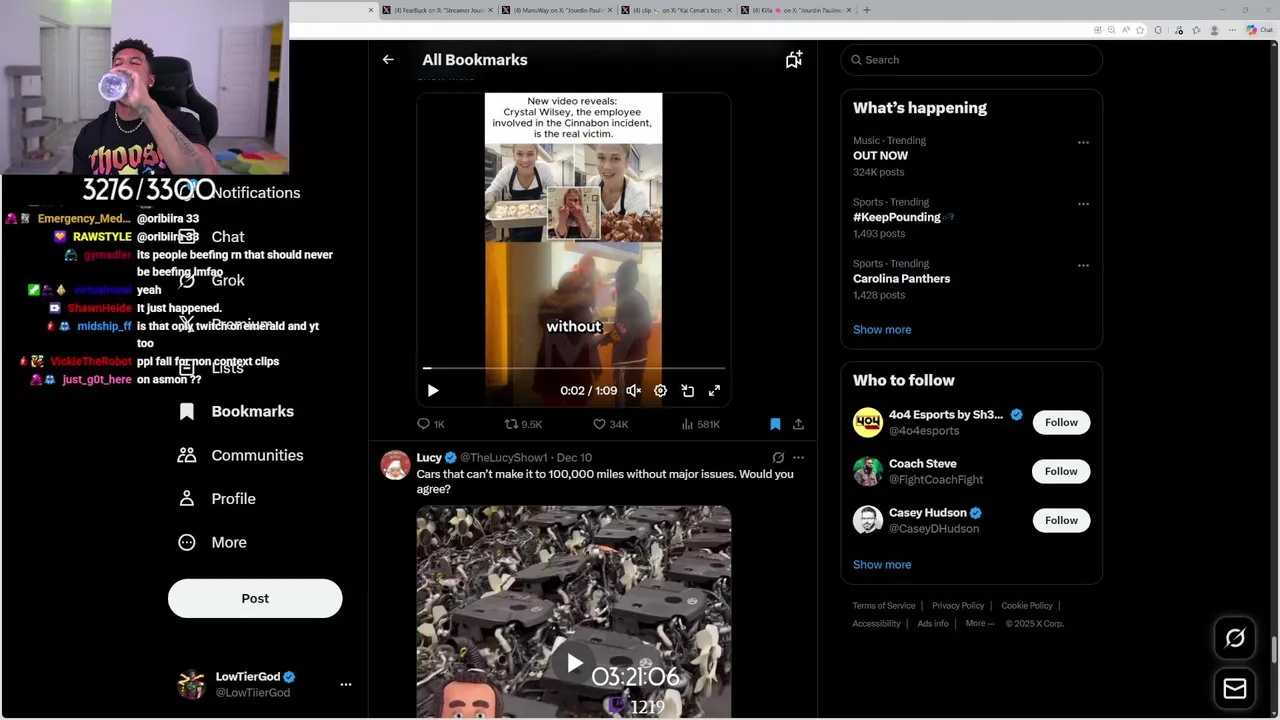Screen dimensions: 1280x720
Task: Follow Casey Hudson
Action: (1061, 520)
